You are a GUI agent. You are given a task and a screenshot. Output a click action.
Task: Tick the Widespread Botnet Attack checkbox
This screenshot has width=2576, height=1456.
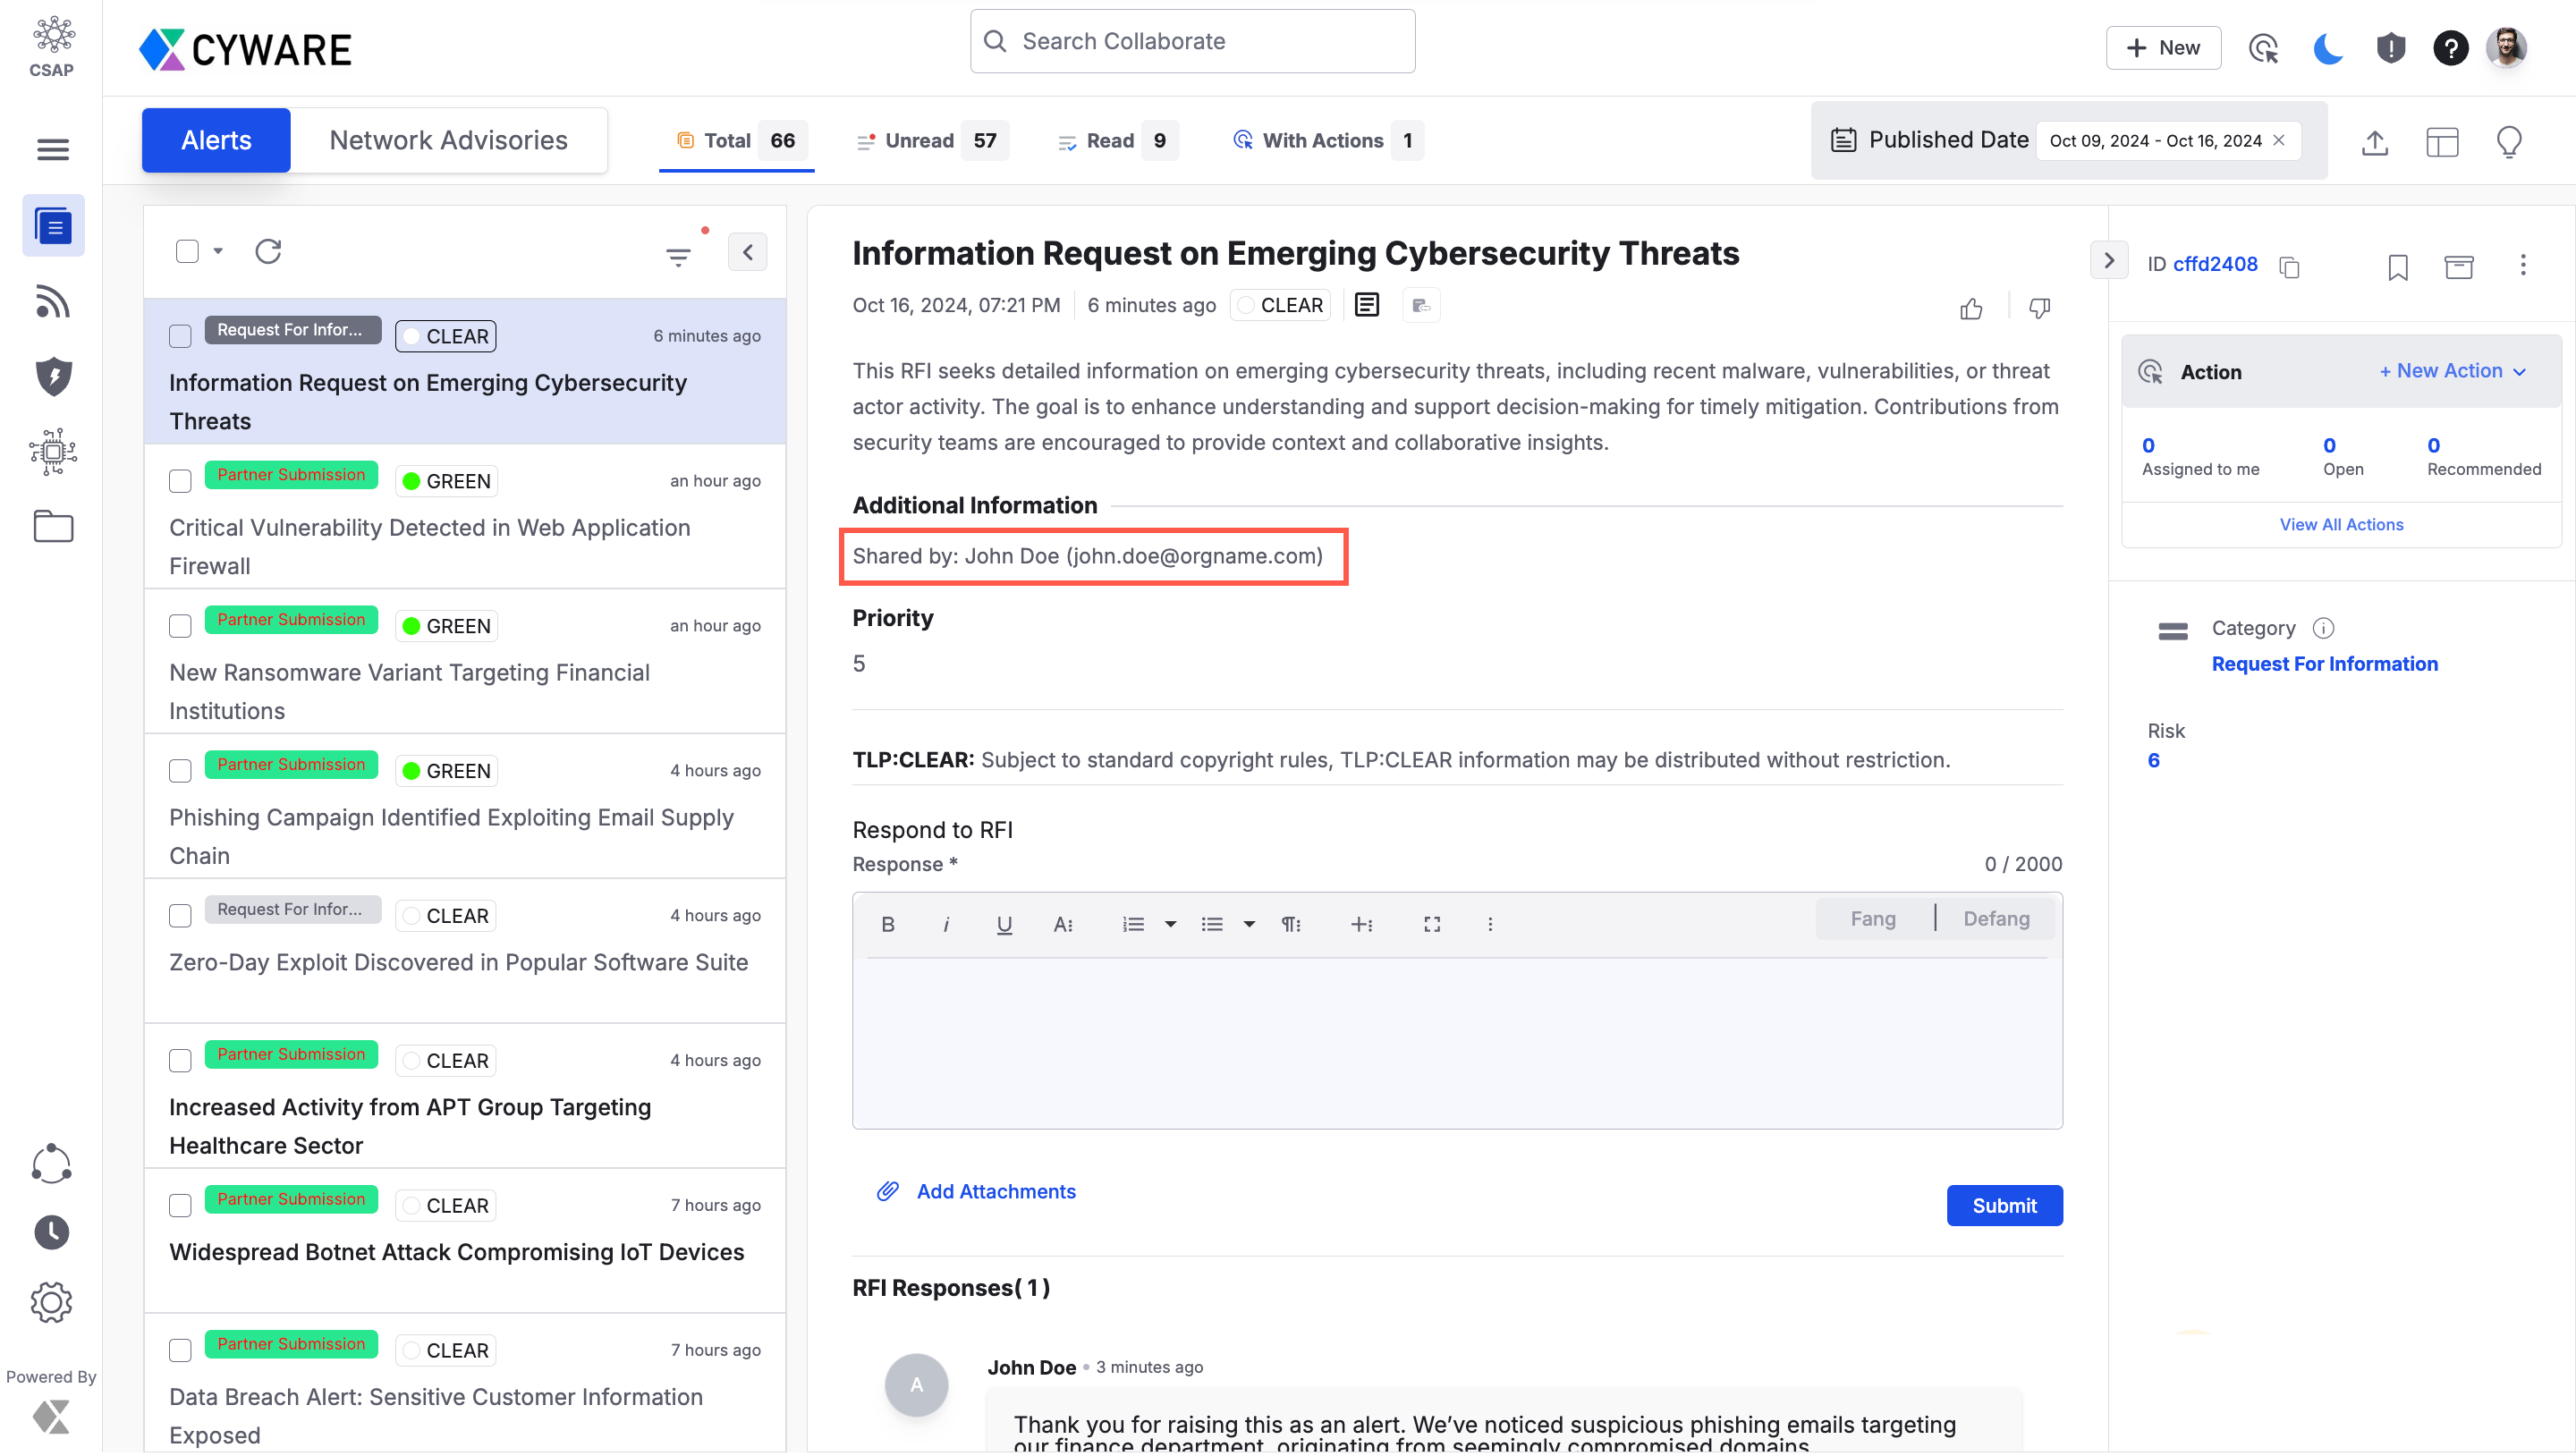tap(180, 1205)
